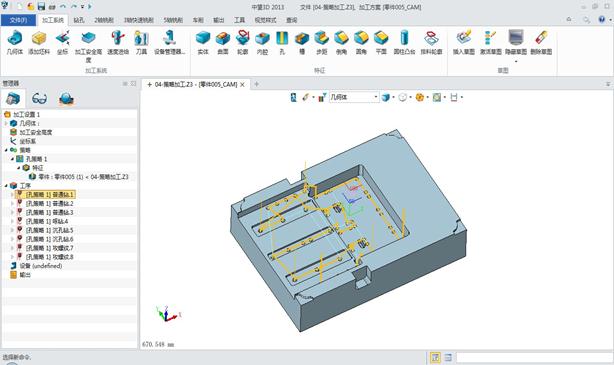Select the 设备 (undefined) tree entry
This screenshot has height=365, width=614.
click(41, 266)
